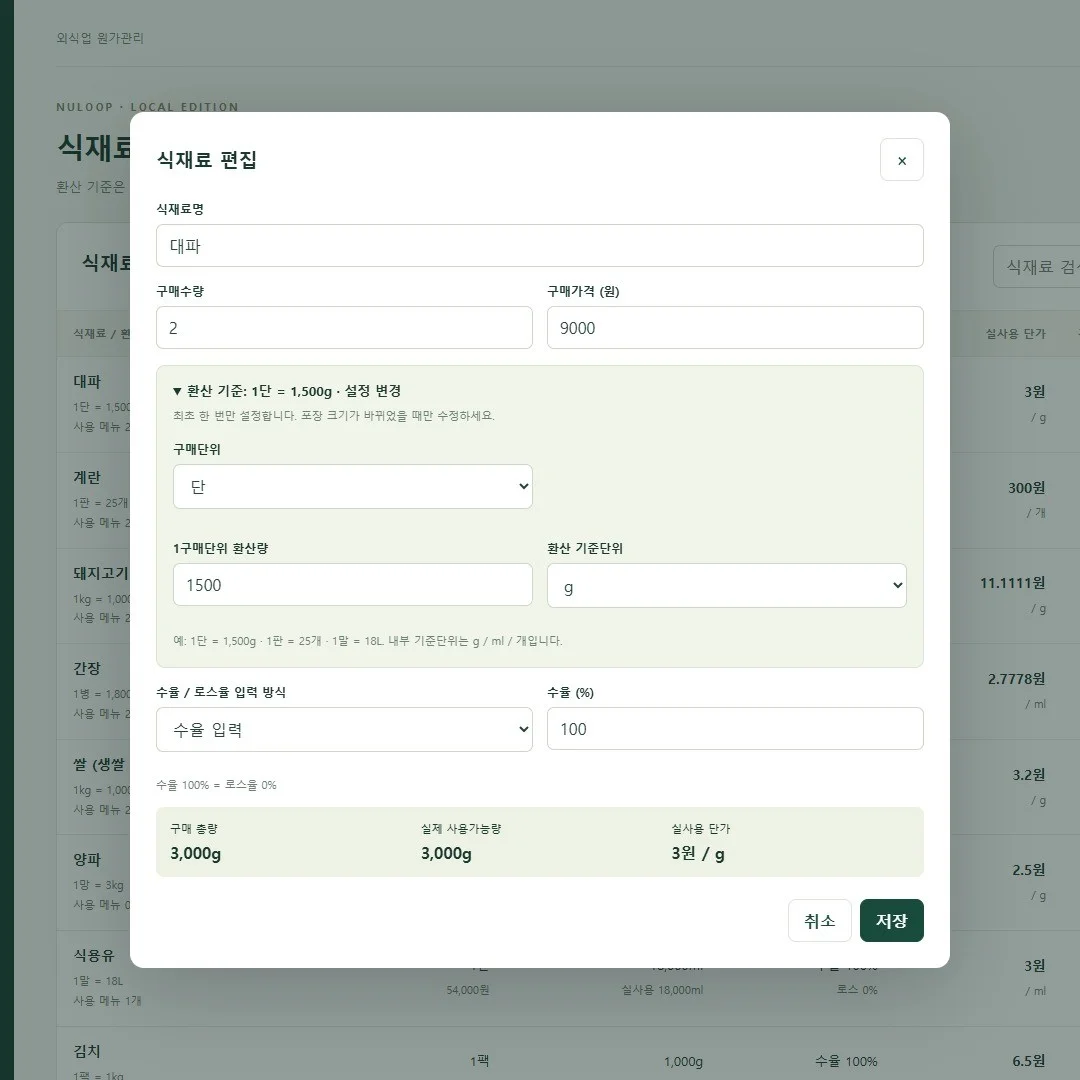Viewport: 1080px width, 1080px height.
Task: Collapse the 환산 기준 설정 변경 section
Action: point(287,391)
